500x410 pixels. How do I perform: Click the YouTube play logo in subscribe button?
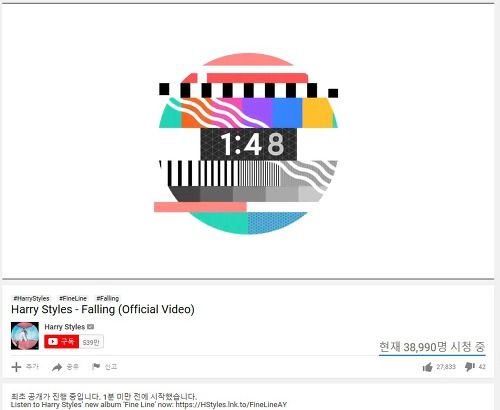[x=53, y=342]
